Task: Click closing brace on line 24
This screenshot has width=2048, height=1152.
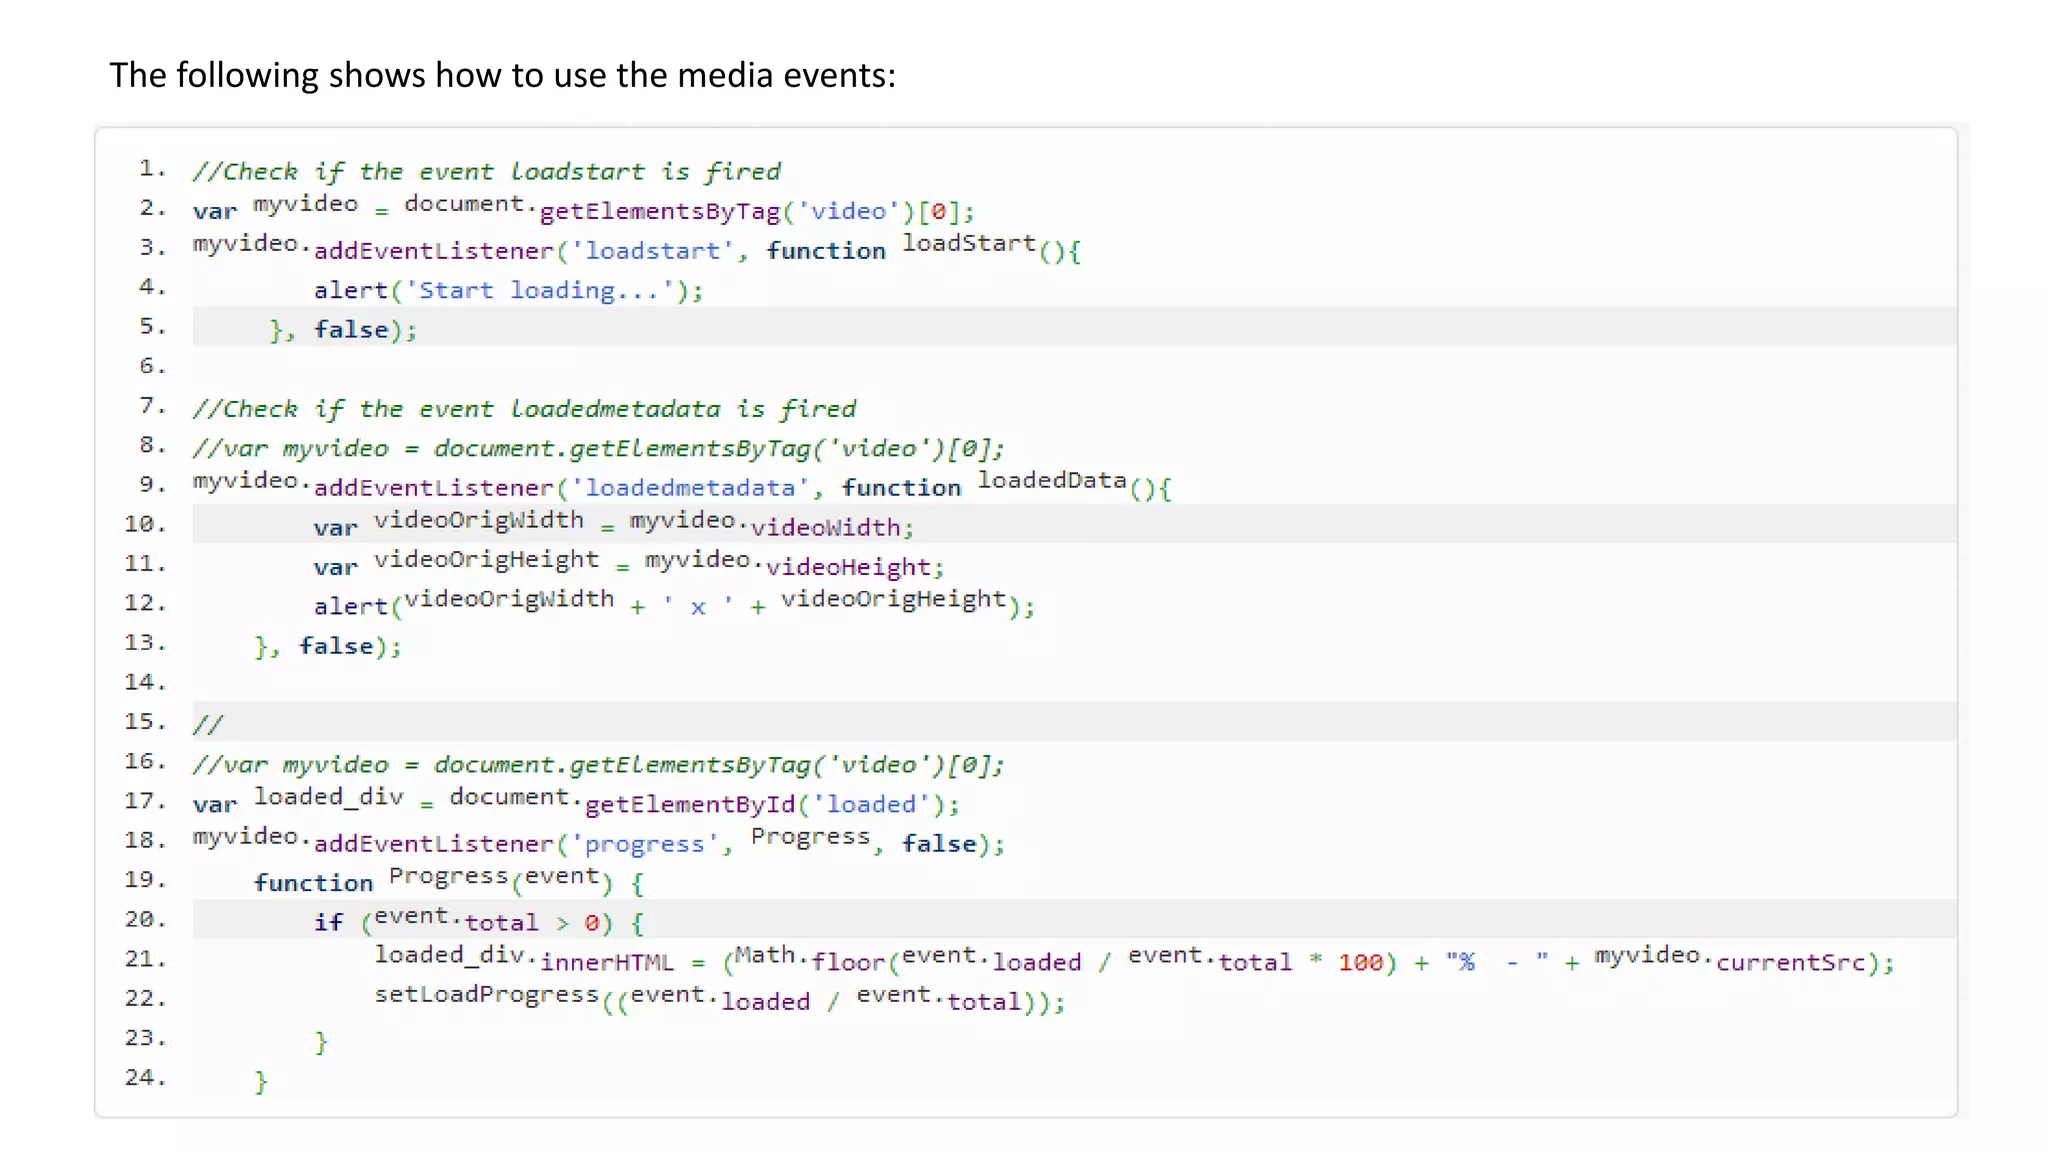Action: (x=261, y=1082)
